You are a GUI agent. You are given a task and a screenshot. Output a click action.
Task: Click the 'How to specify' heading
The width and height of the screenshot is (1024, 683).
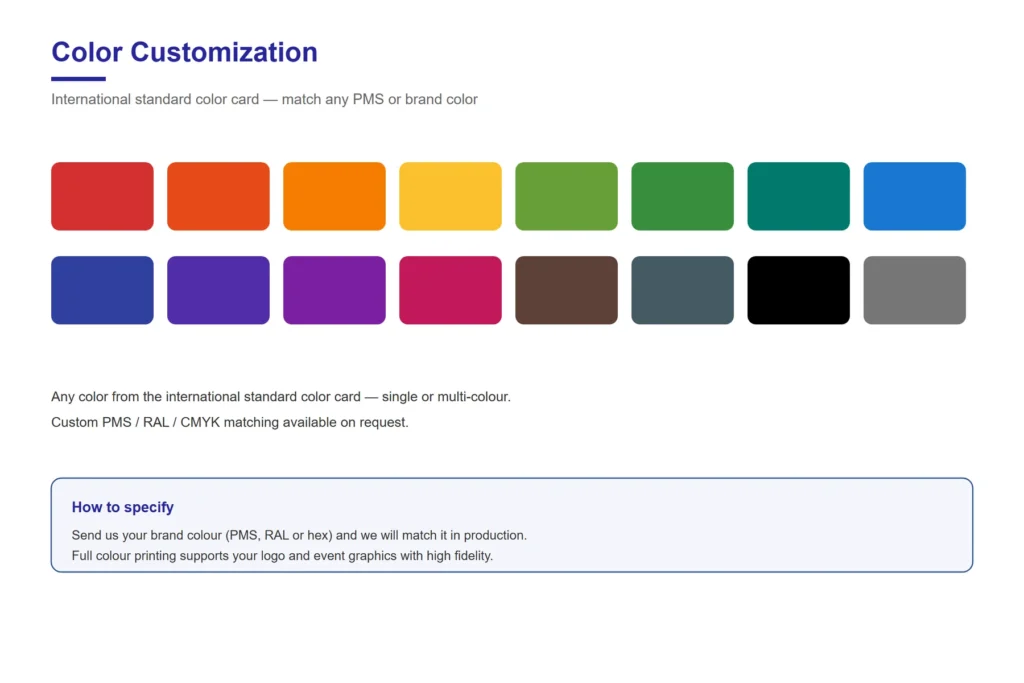coord(123,507)
